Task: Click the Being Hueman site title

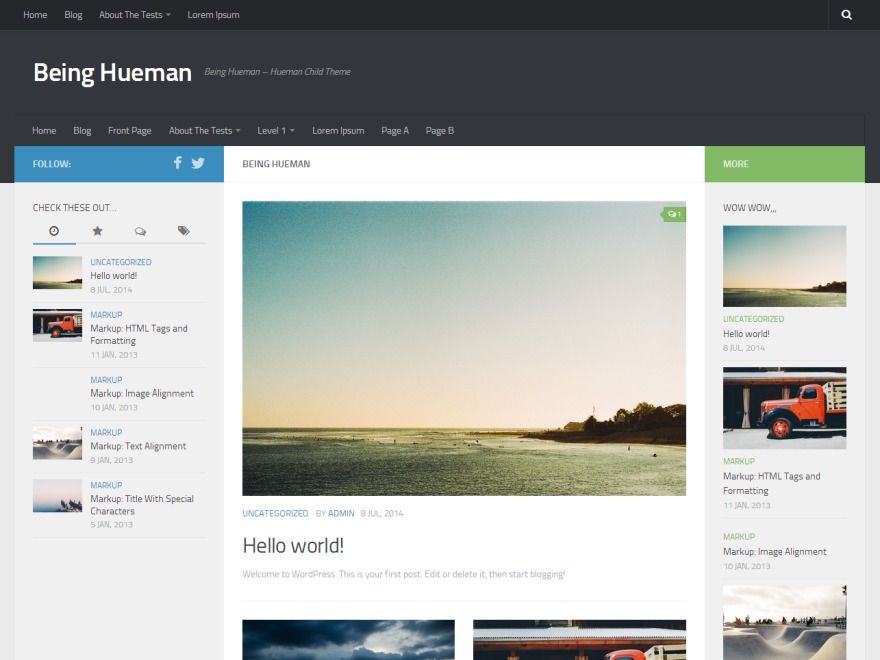Action: (112, 72)
